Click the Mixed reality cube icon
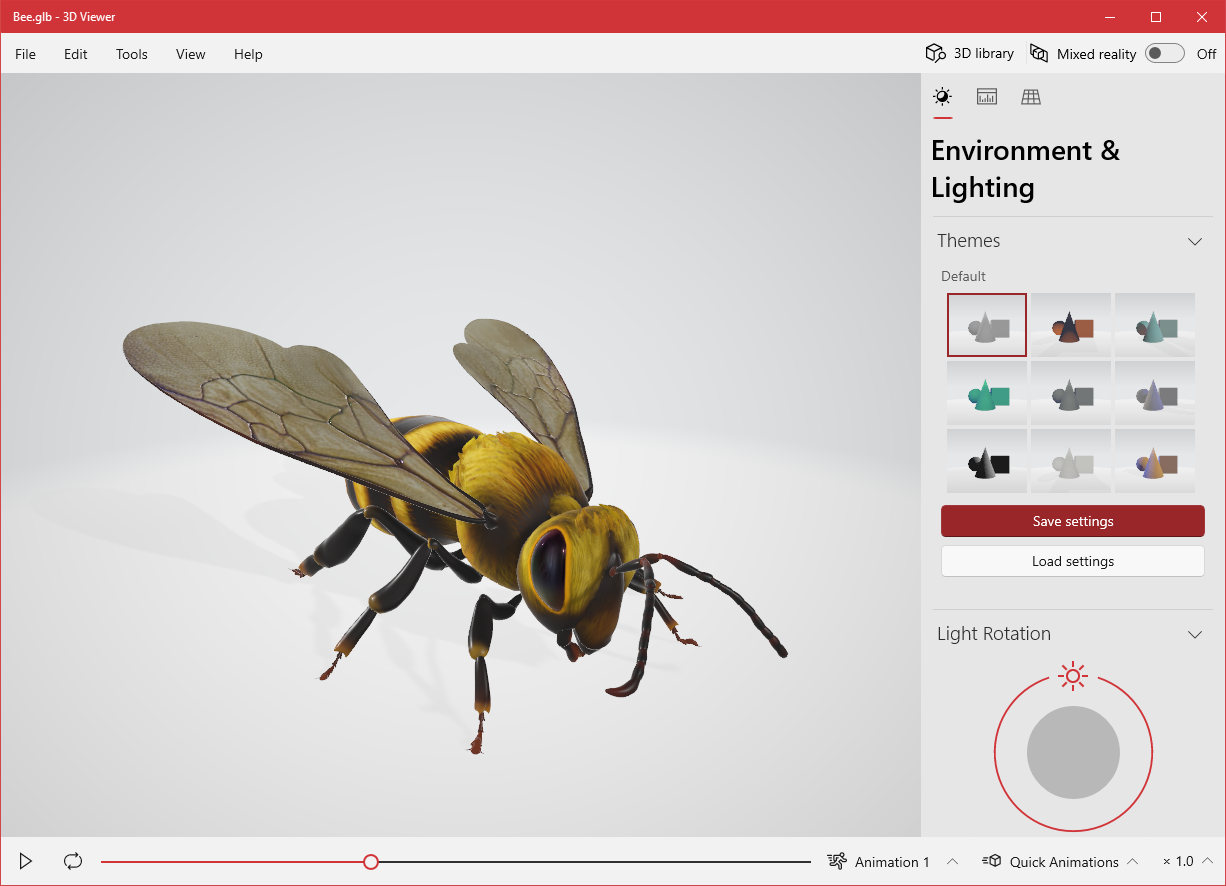The image size is (1226, 886). pos(1039,54)
